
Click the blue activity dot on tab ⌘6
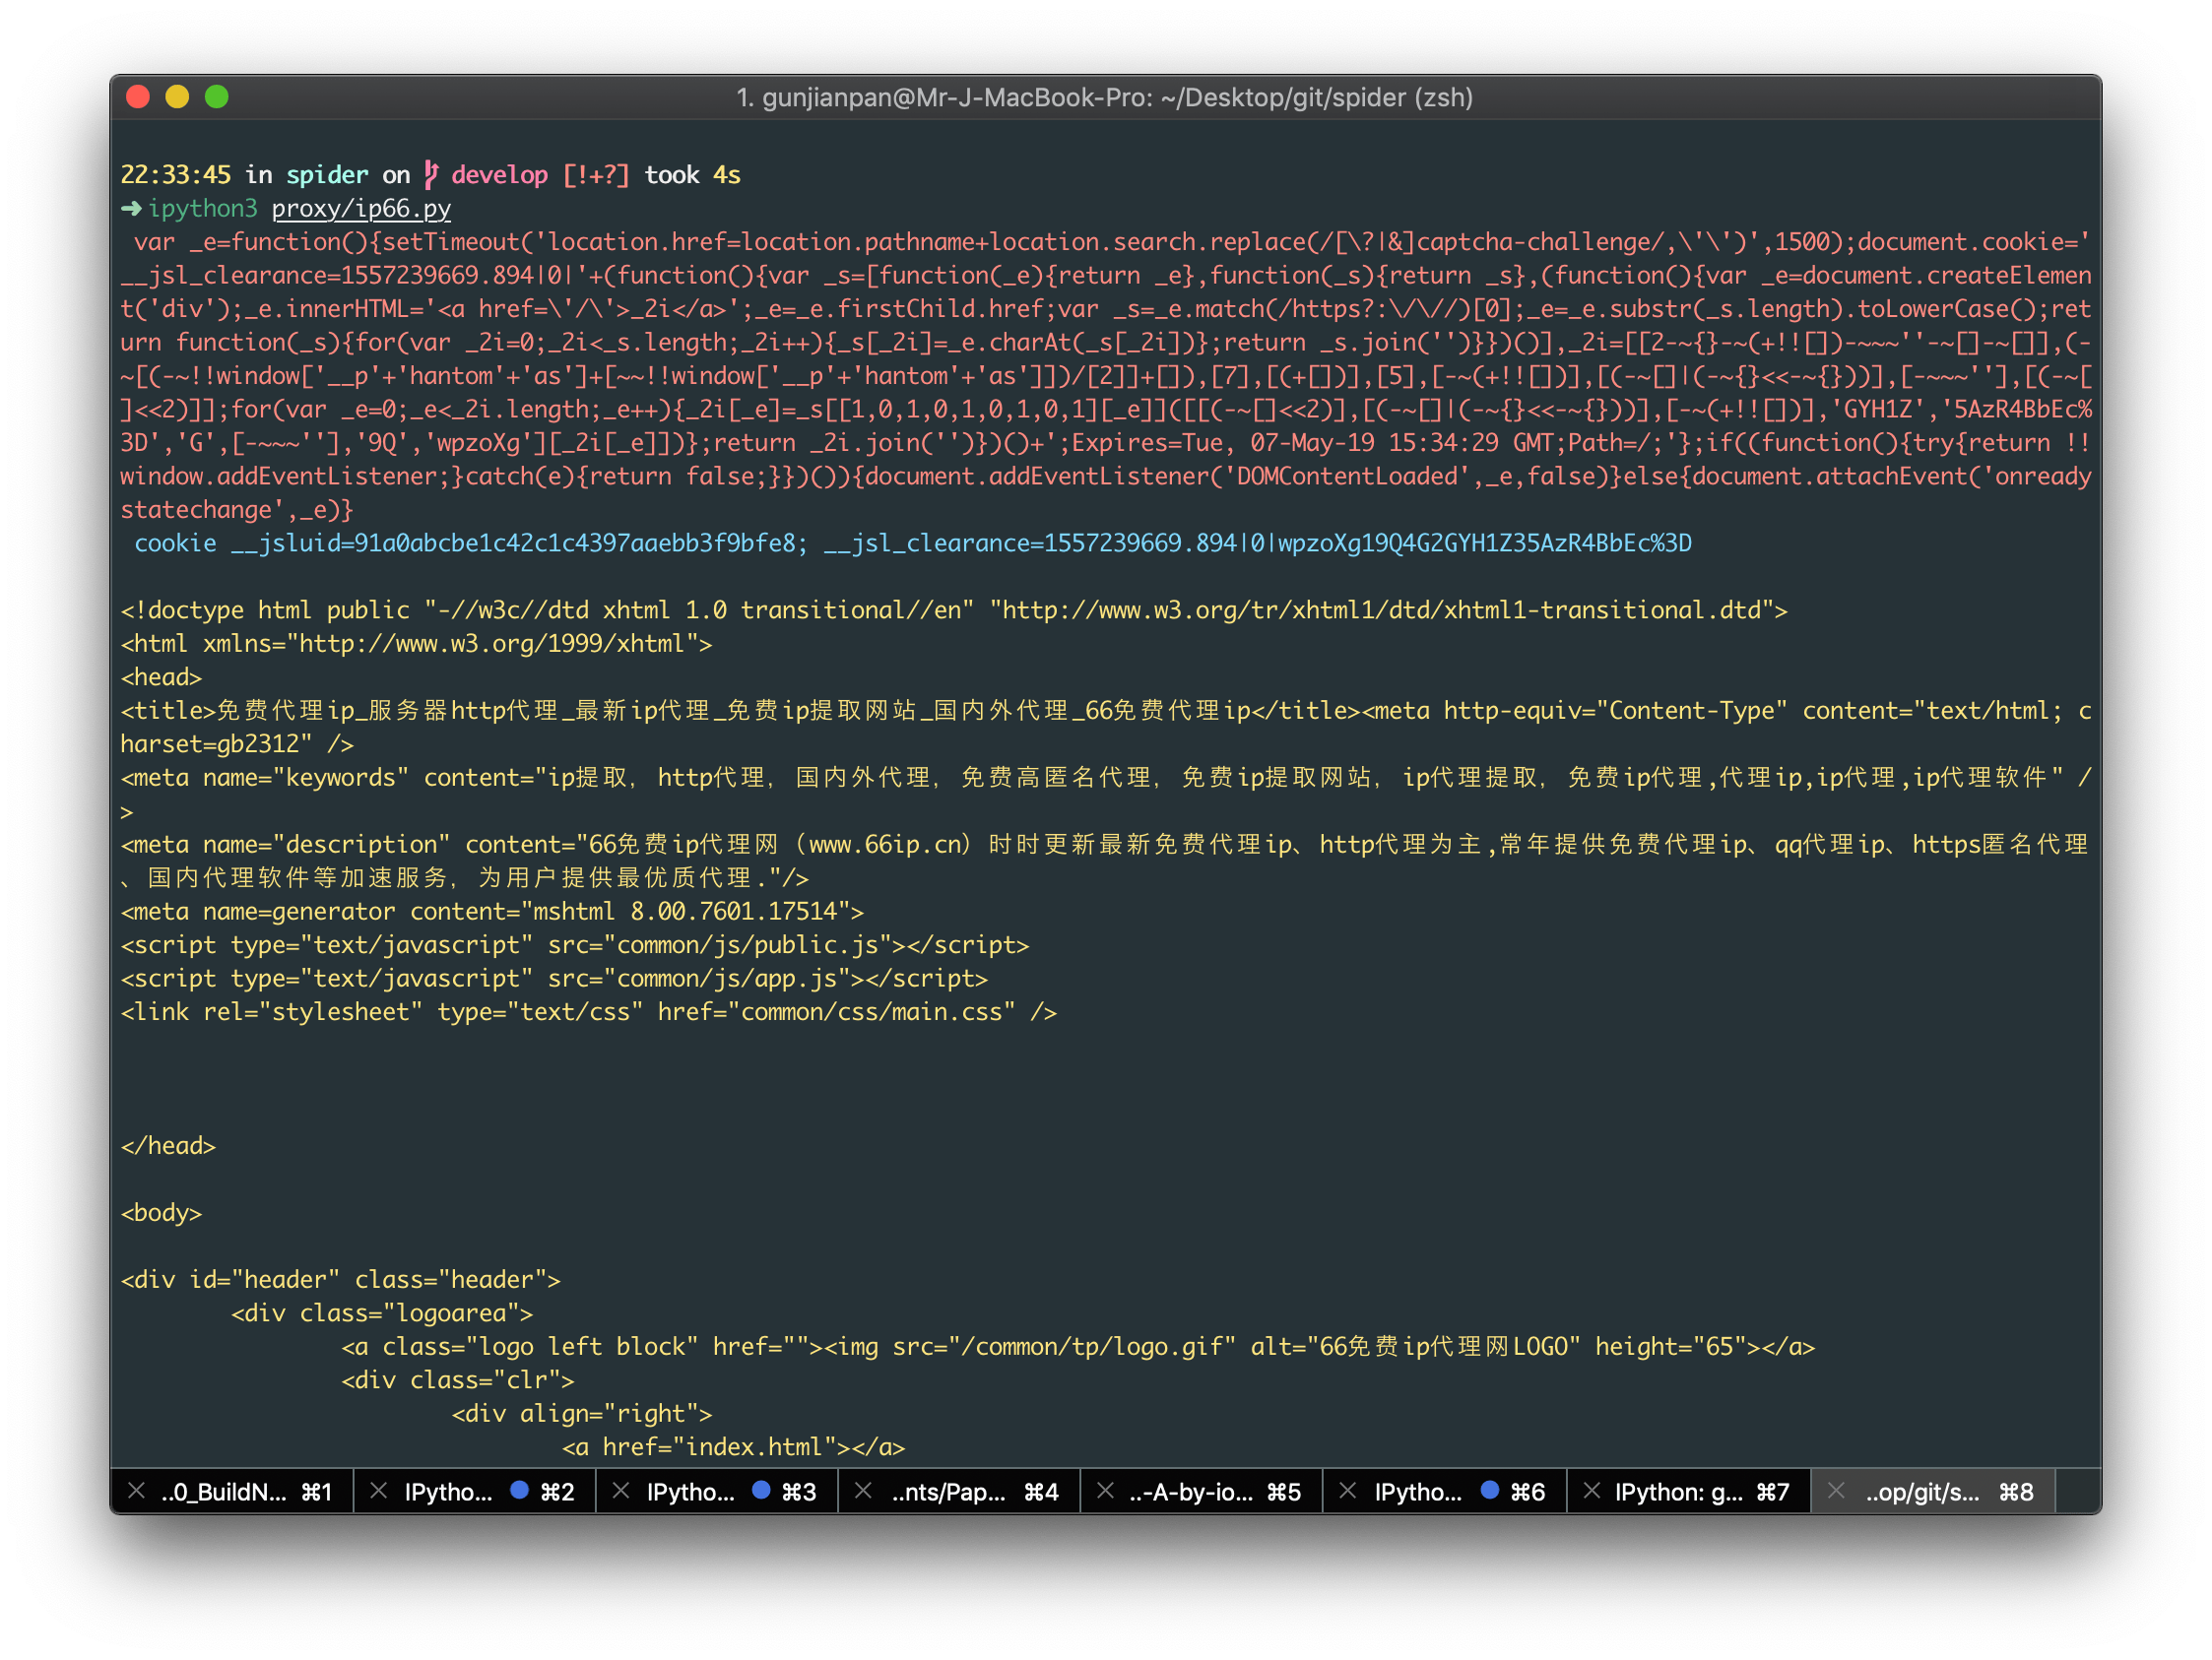click(1489, 1490)
